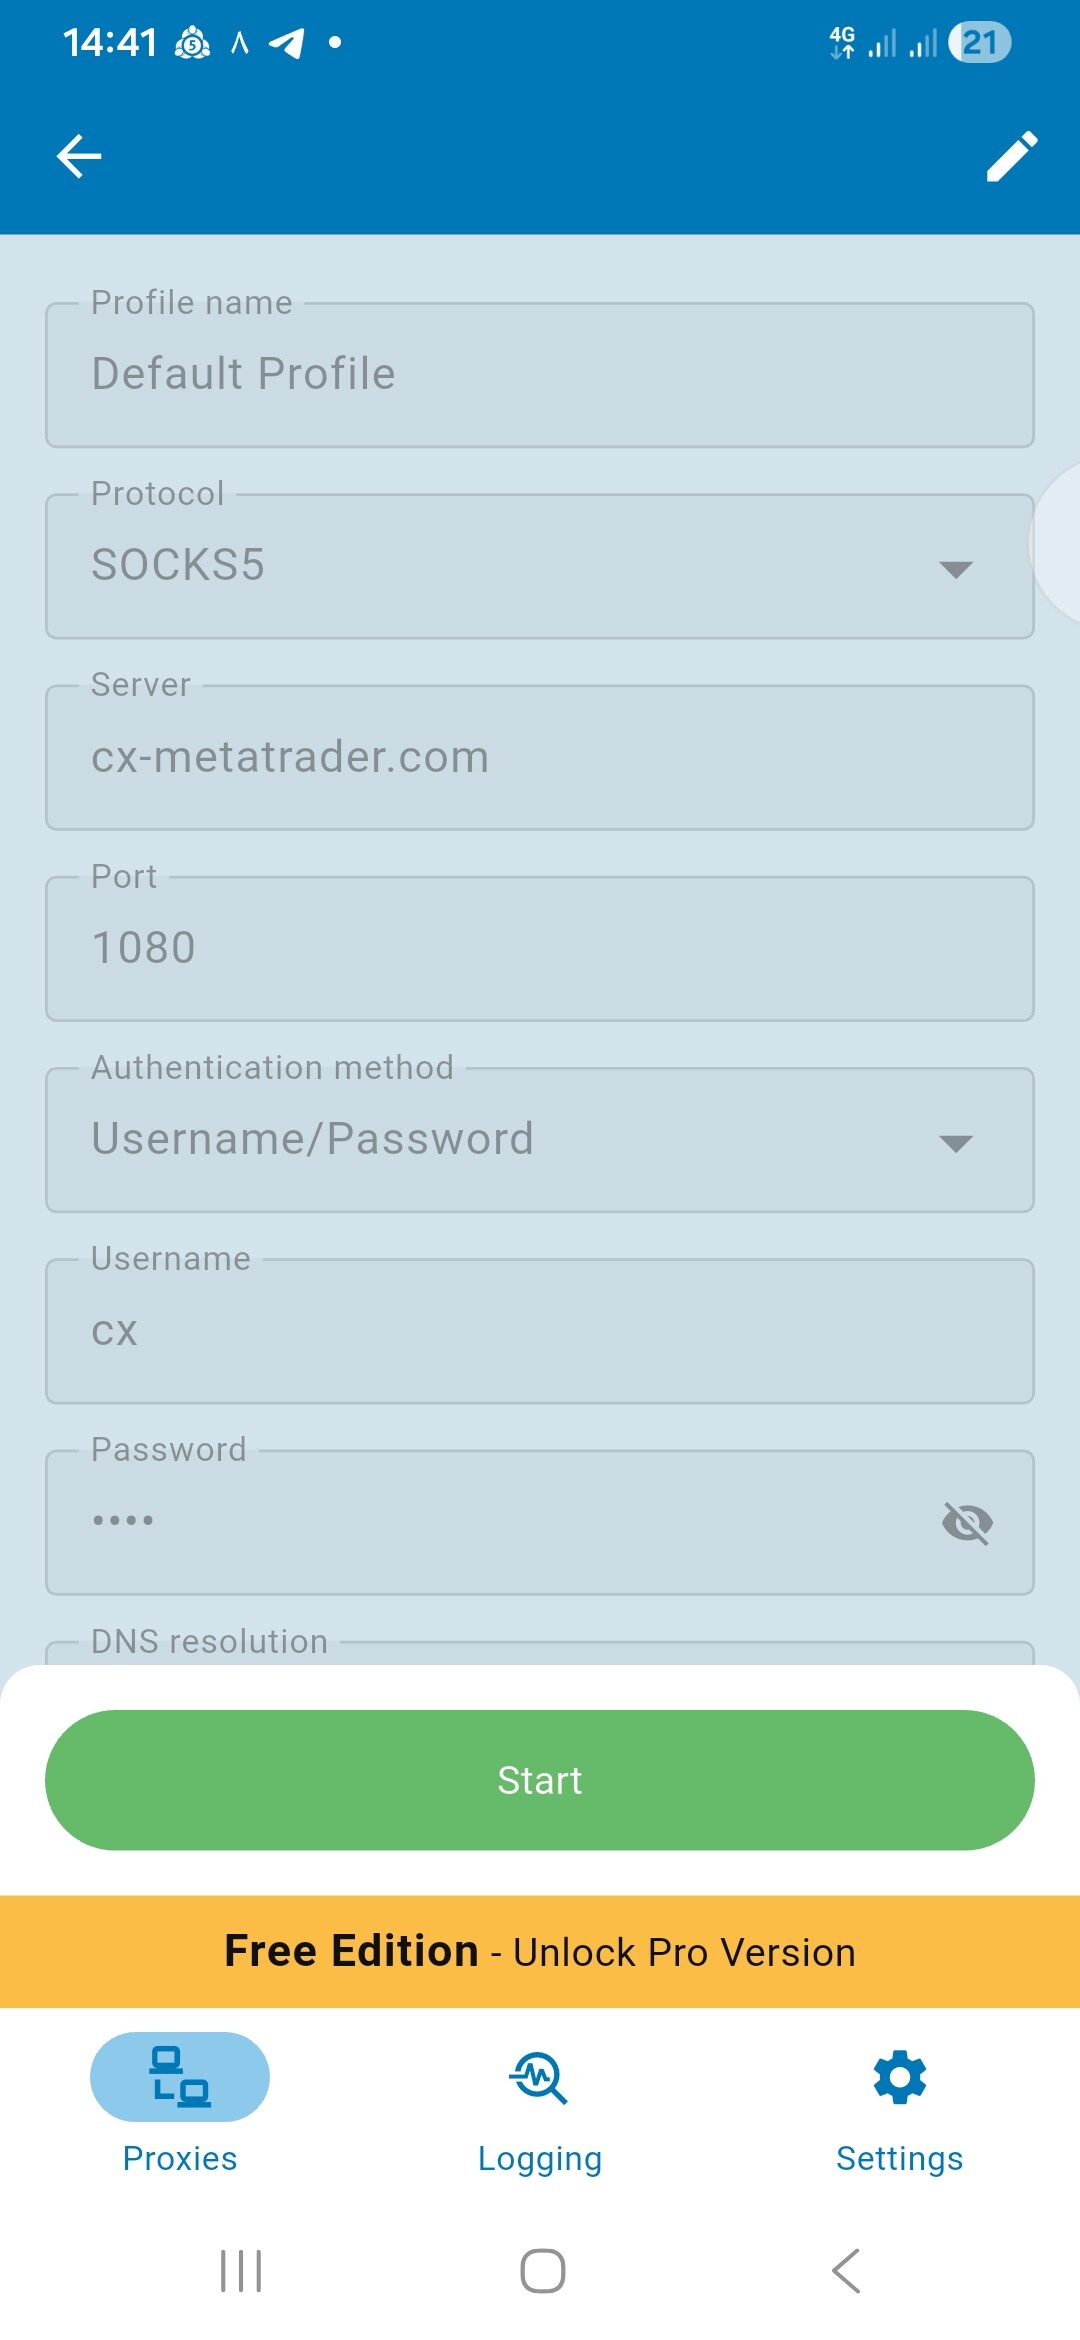1080x2340 pixels.
Task: Open the Proxies tab icon
Action: point(180,2076)
